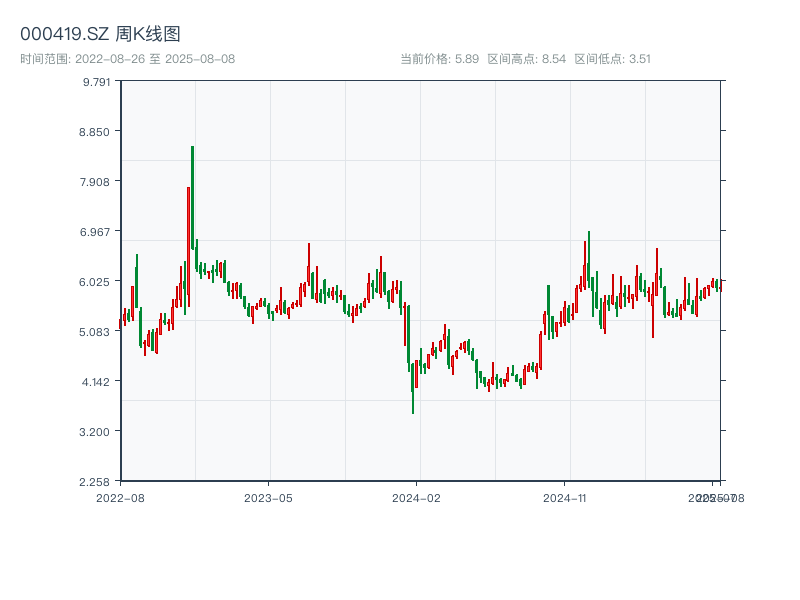
Task: Click the y-axis label 6.967
Action: (95, 232)
